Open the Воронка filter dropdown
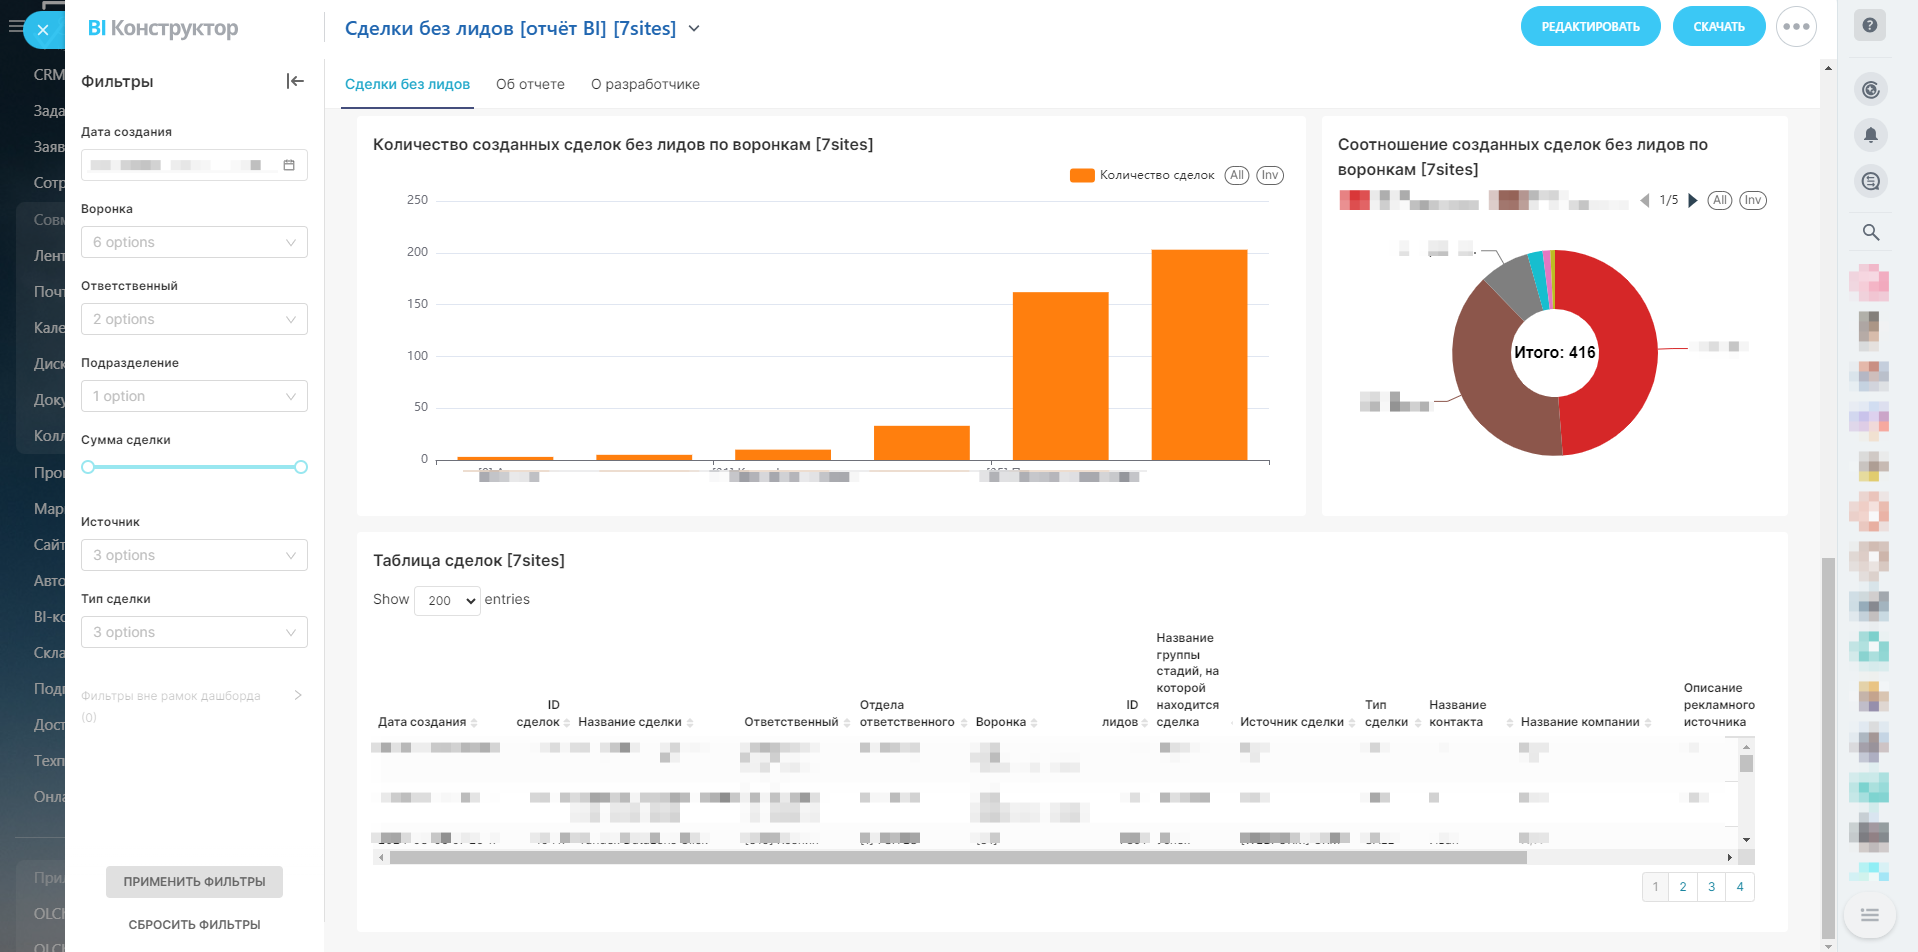 (194, 242)
